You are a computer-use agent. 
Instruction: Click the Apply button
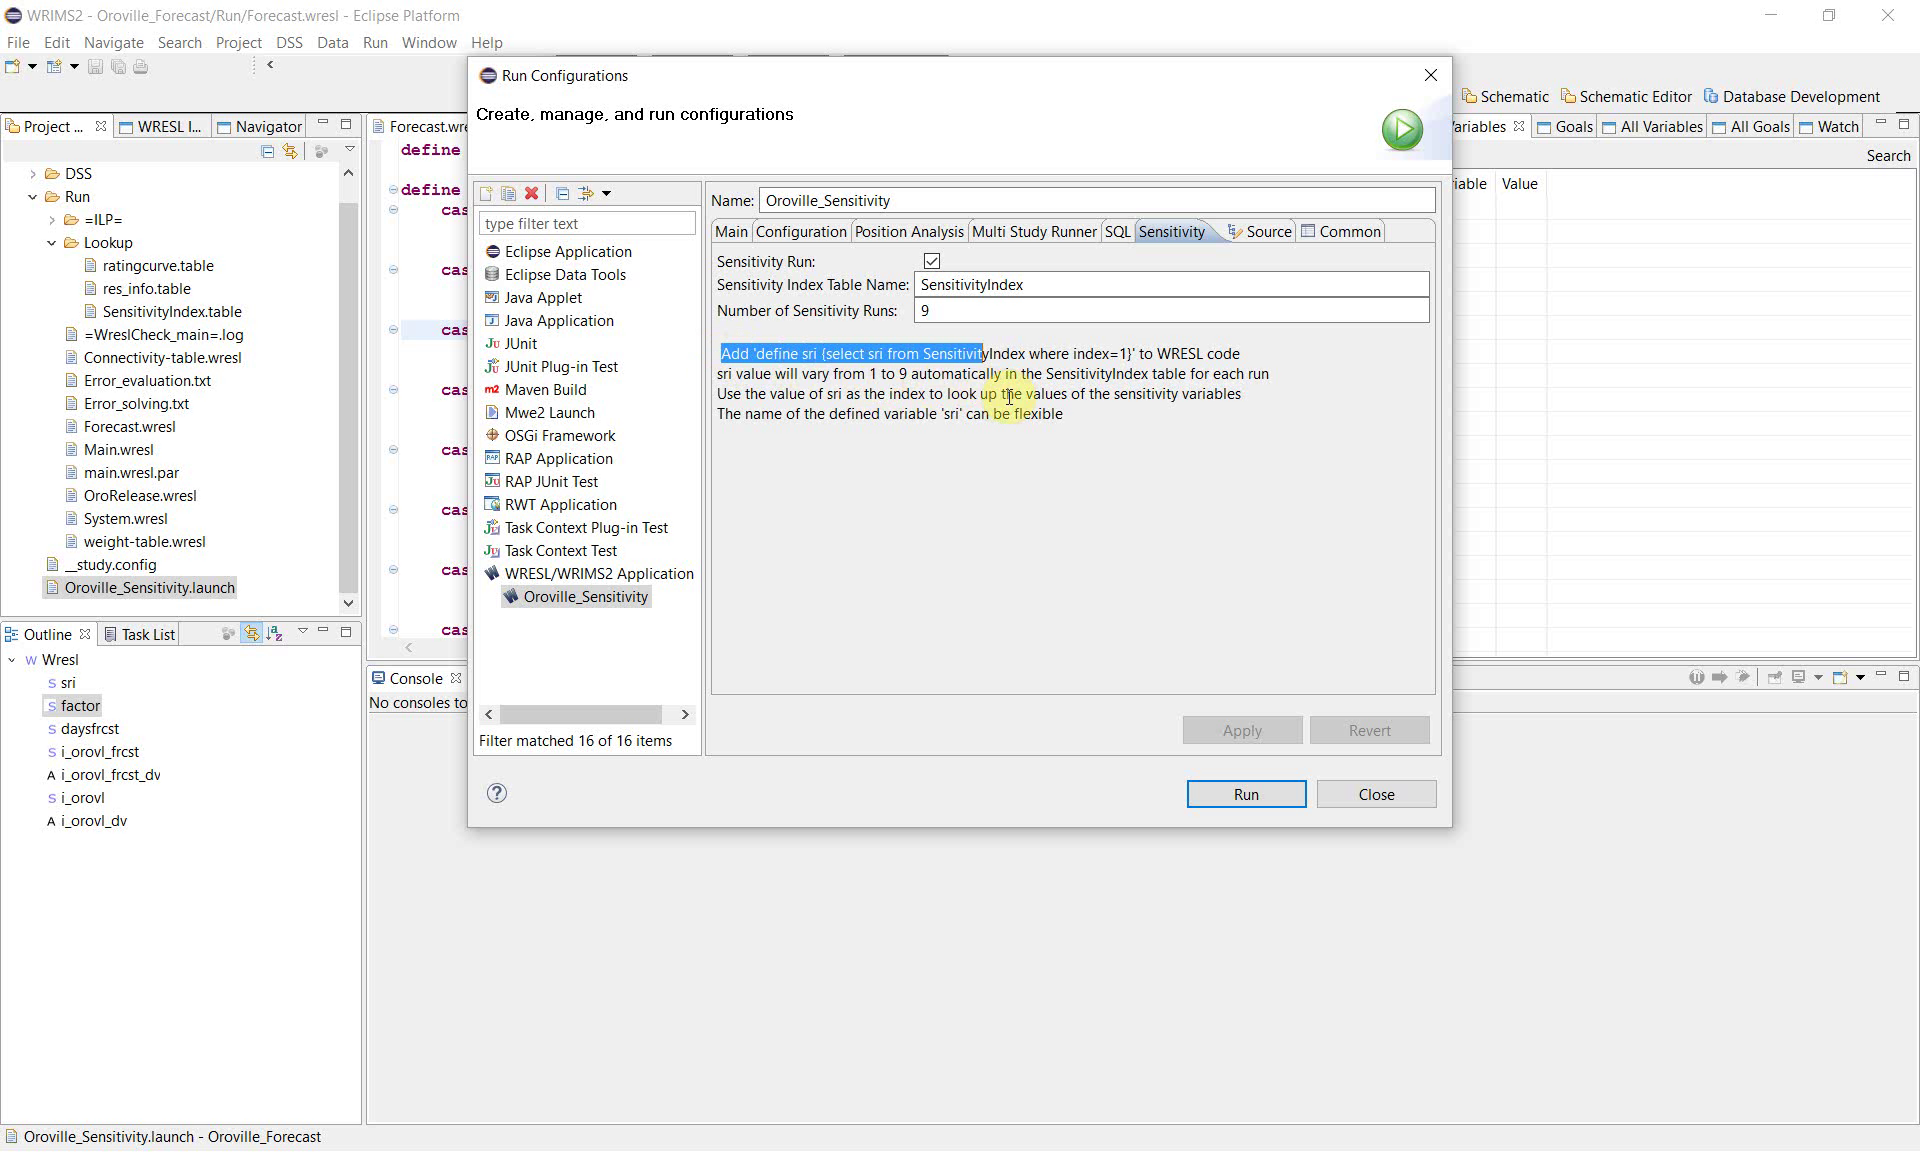tap(1242, 731)
